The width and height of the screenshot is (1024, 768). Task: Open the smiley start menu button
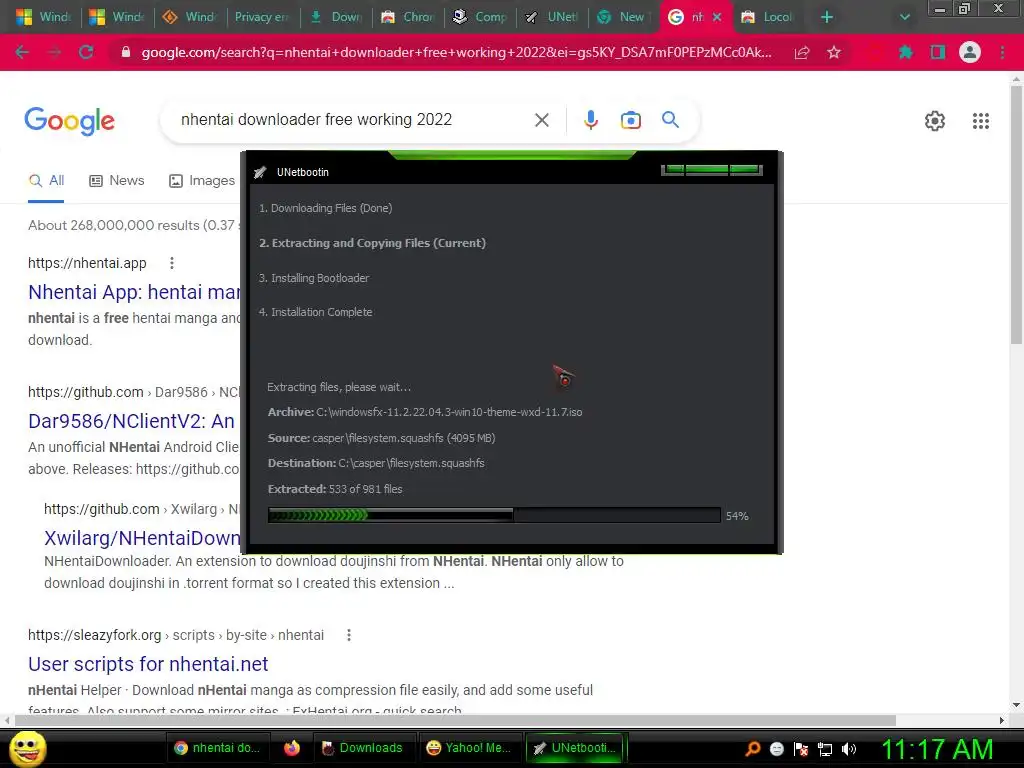[x=27, y=749]
